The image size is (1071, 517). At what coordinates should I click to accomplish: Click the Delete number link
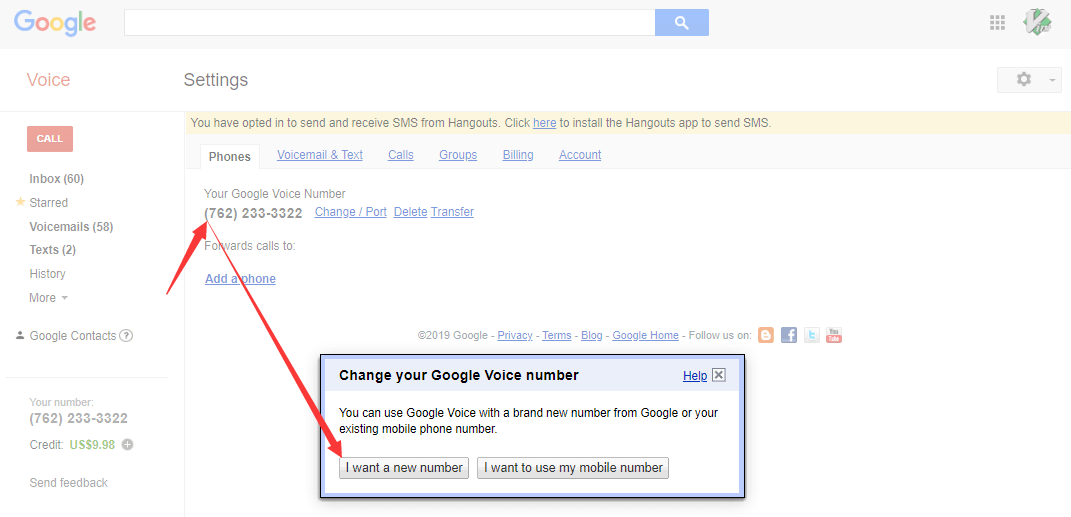coord(411,212)
